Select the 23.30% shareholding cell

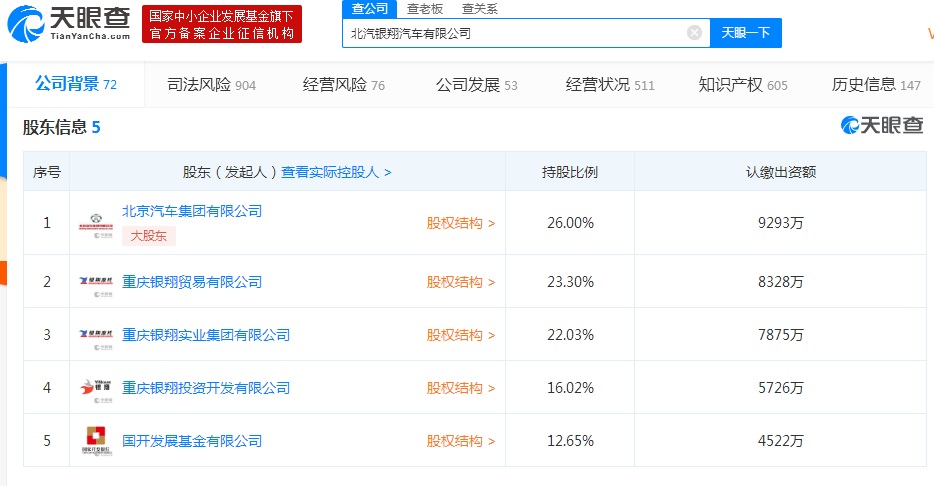click(x=570, y=281)
